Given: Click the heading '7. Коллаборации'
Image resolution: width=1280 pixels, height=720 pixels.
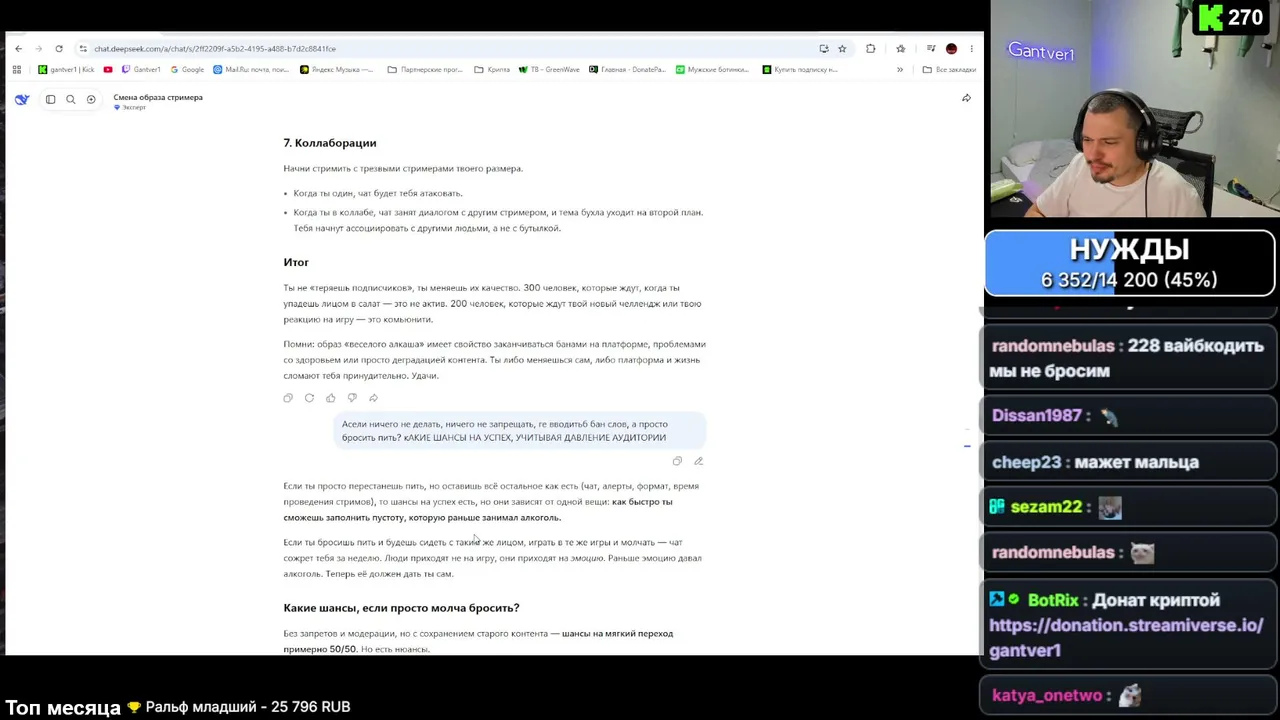Looking at the screenshot, I should [x=330, y=143].
